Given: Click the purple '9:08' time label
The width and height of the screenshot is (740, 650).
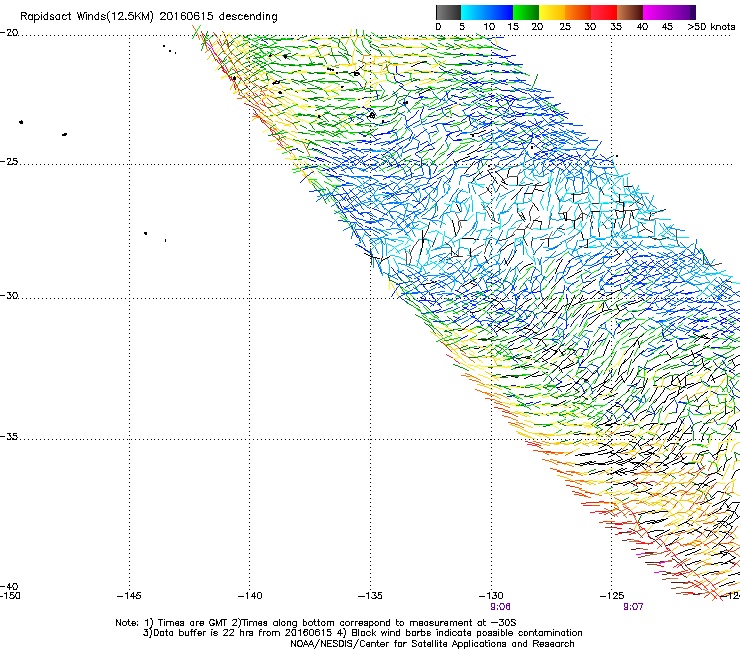Looking at the screenshot, I should click(x=500, y=607).
